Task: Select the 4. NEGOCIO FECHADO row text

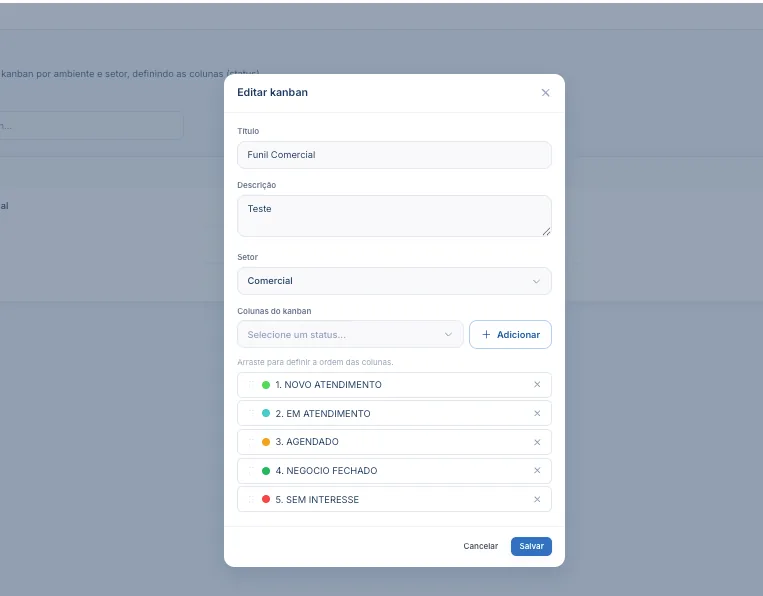Action: tap(326, 470)
